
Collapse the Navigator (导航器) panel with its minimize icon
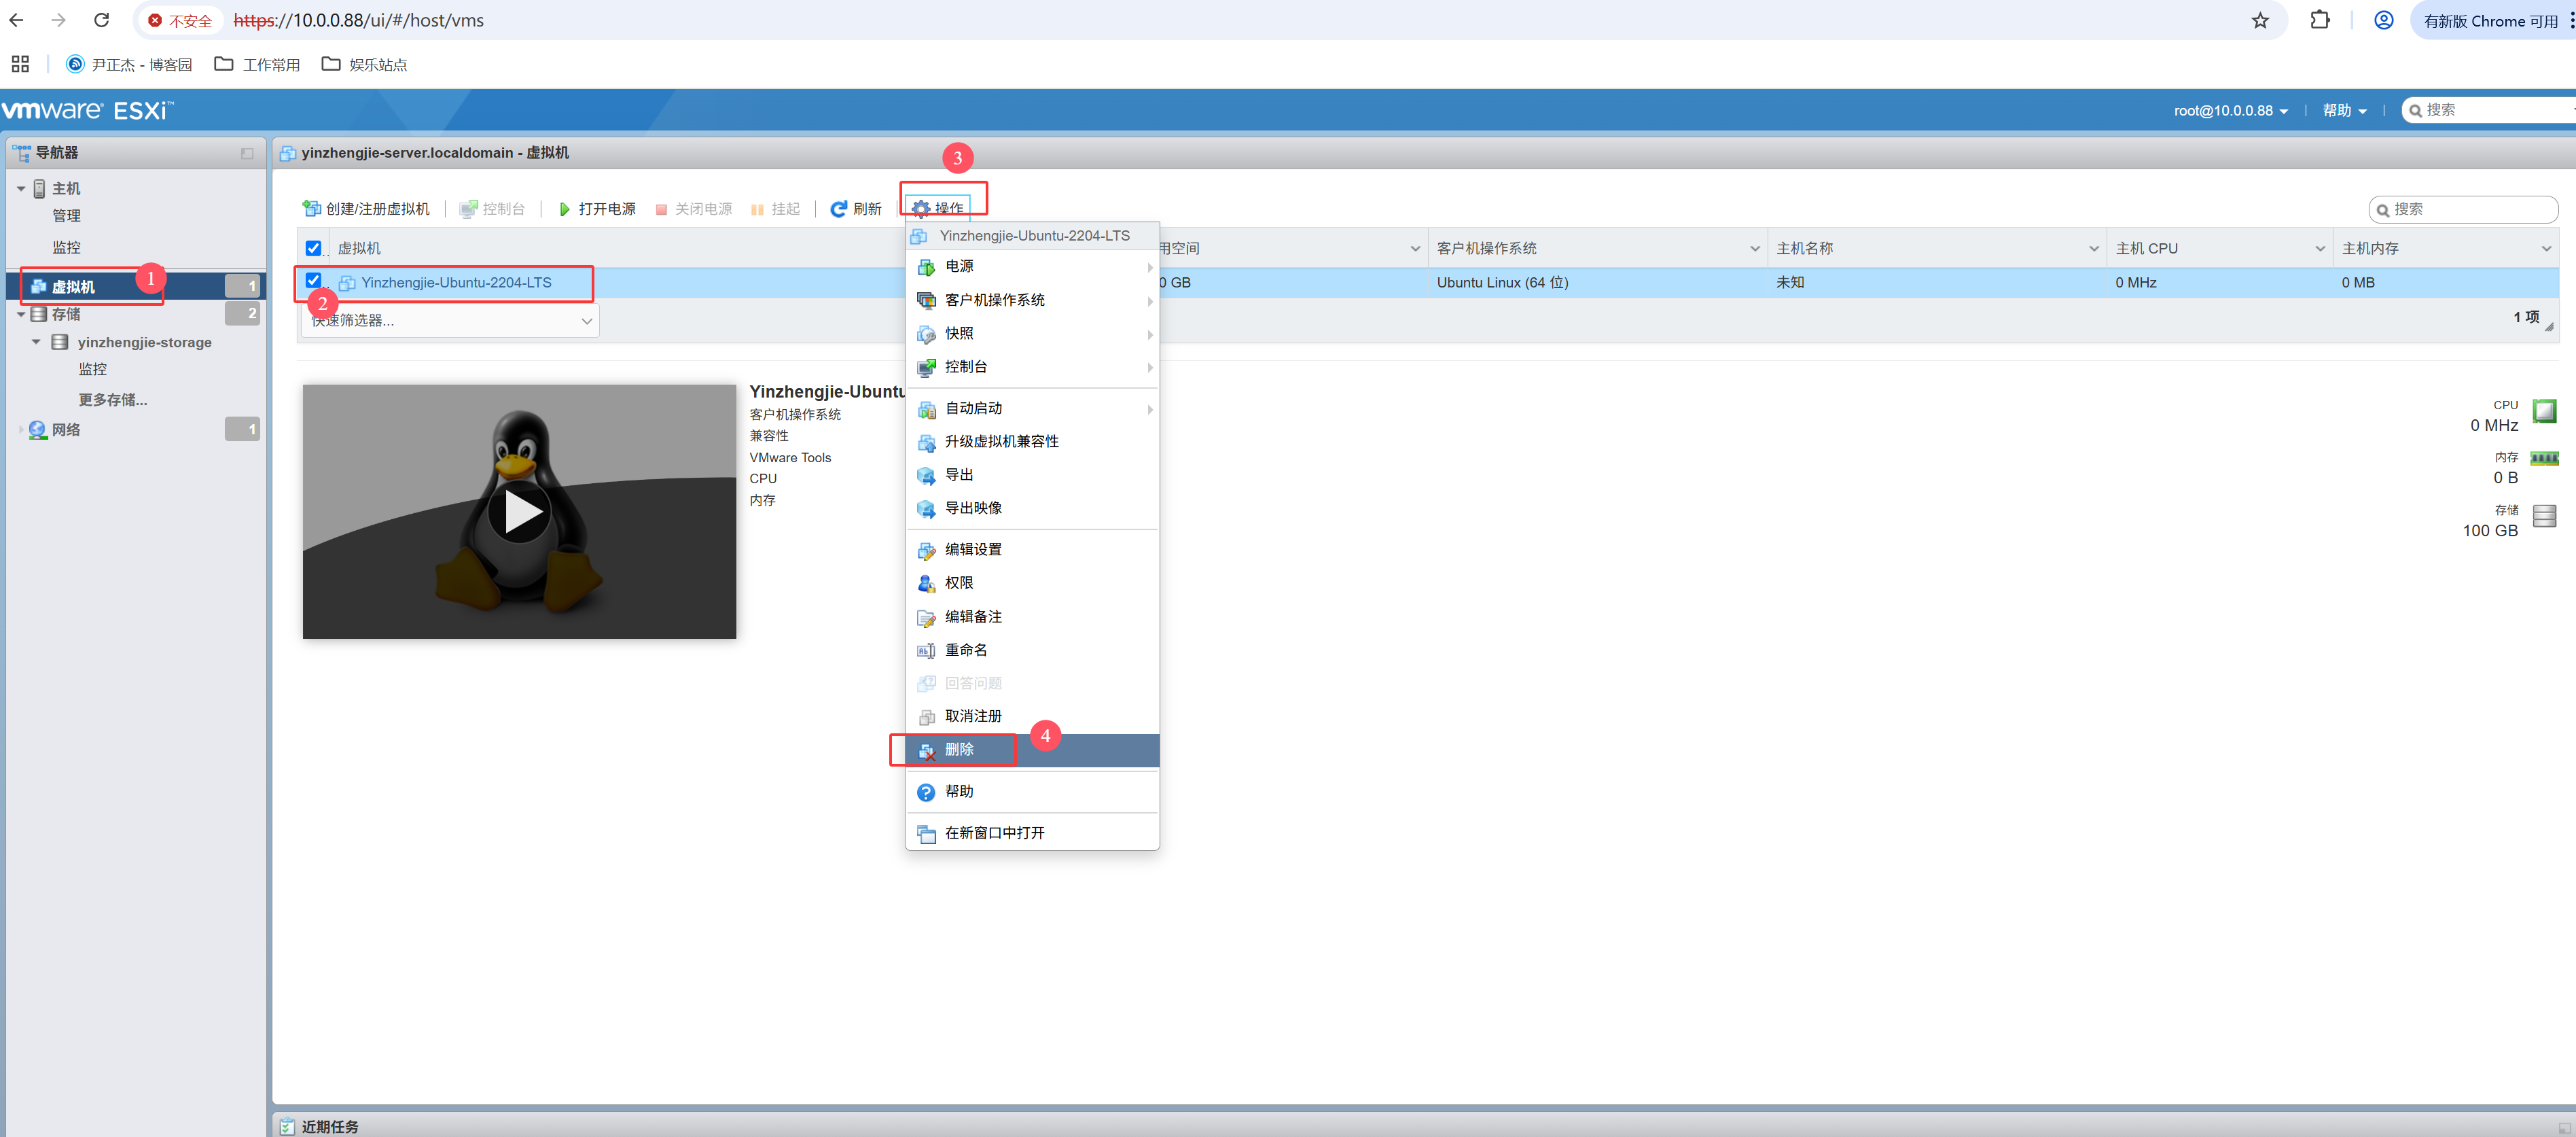pos(247,153)
